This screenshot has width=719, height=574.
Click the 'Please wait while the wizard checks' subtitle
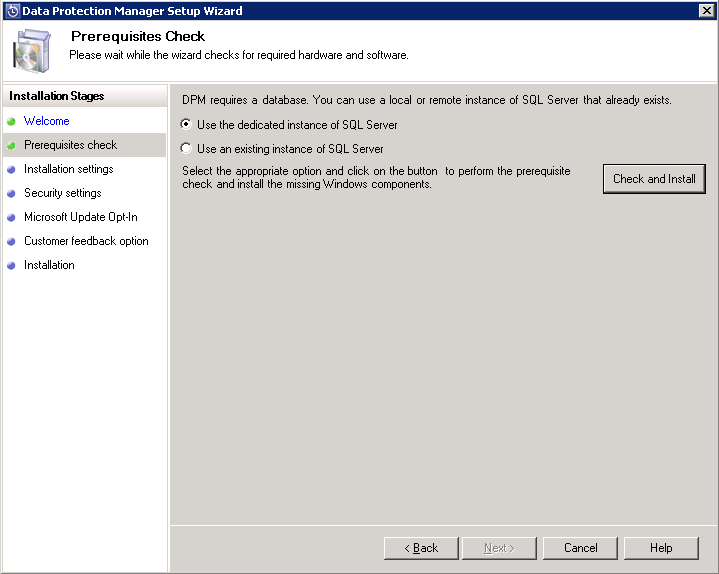238,55
